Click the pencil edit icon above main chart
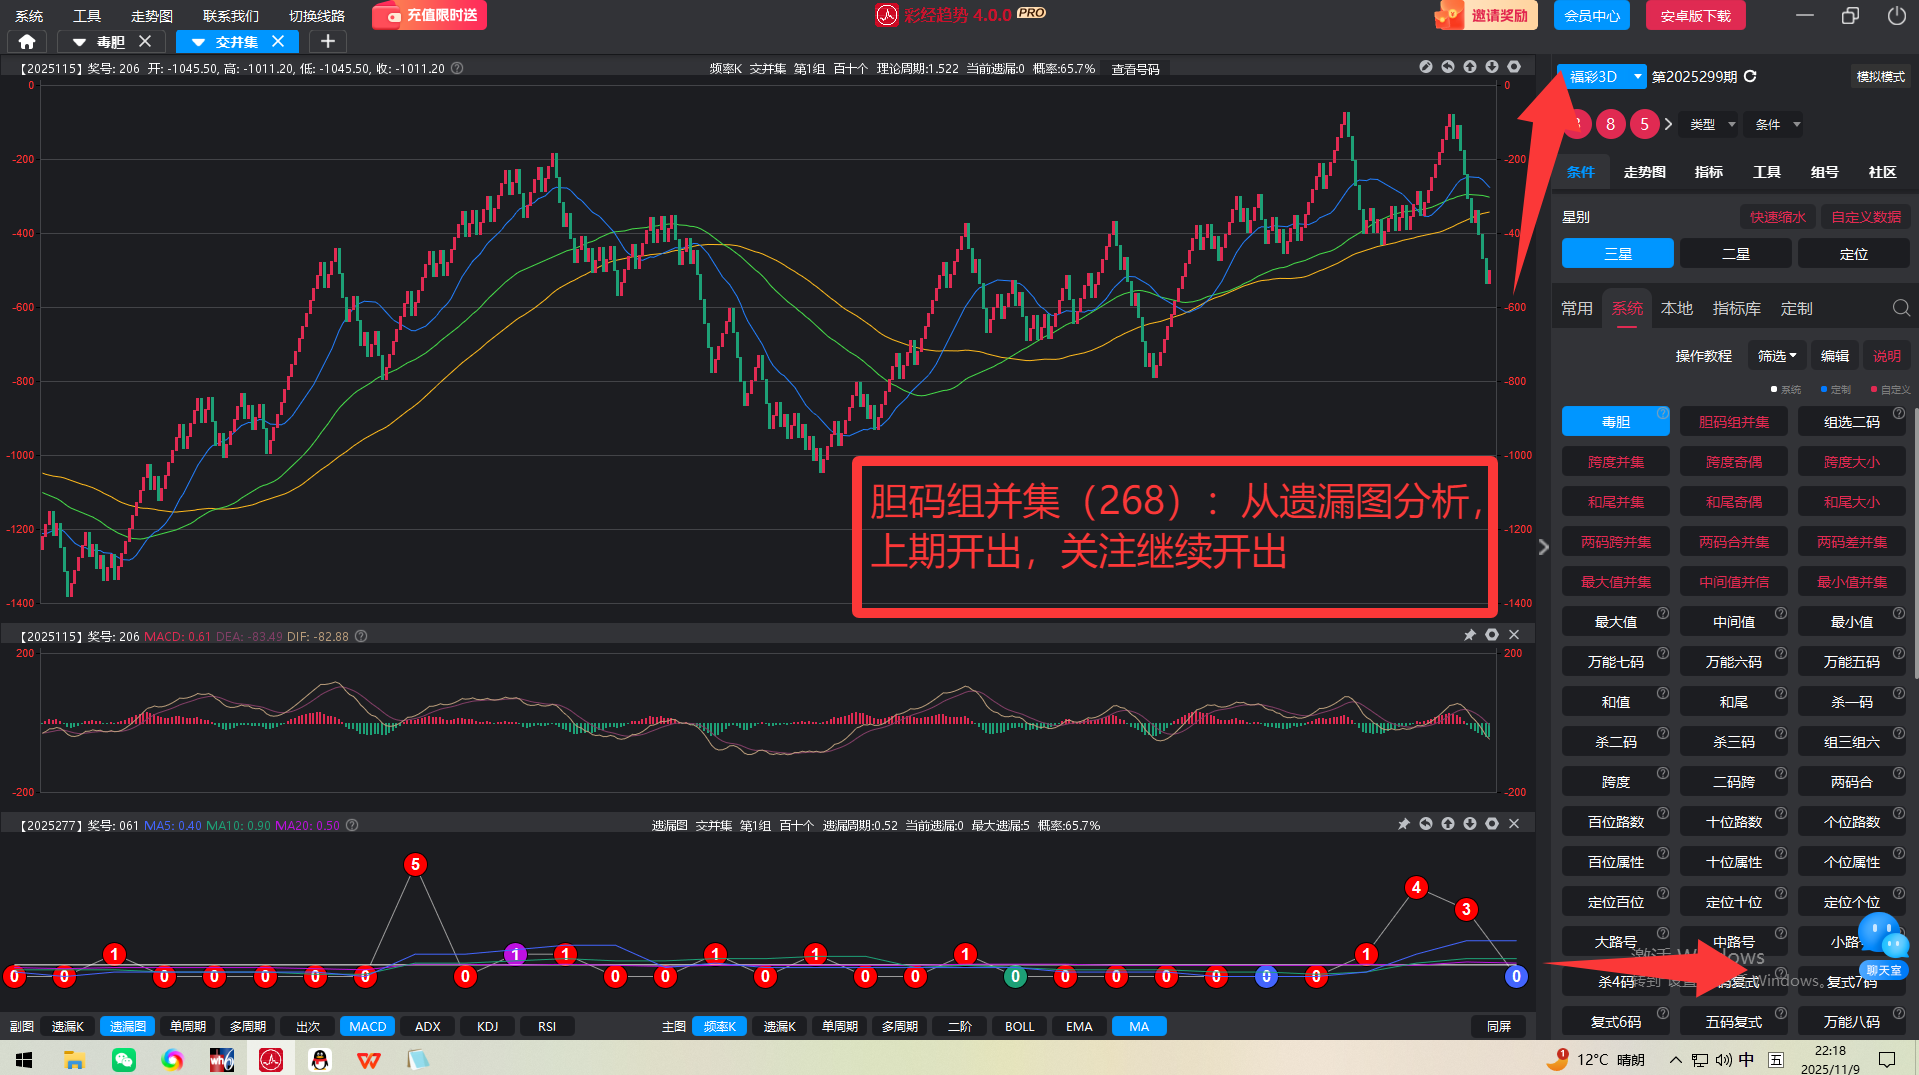The width and height of the screenshot is (1919, 1075). (x=1425, y=67)
